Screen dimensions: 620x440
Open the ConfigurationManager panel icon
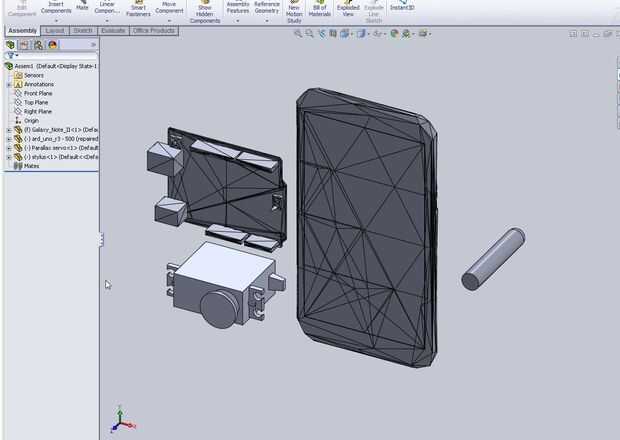pos(38,45)
